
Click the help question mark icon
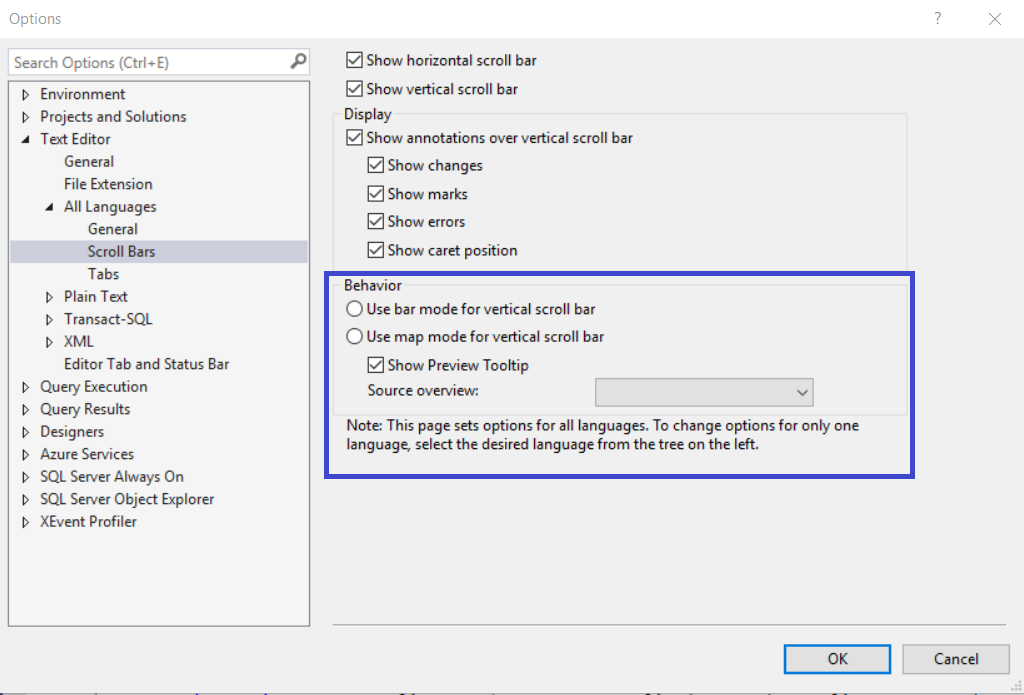(x=938, y=18)
